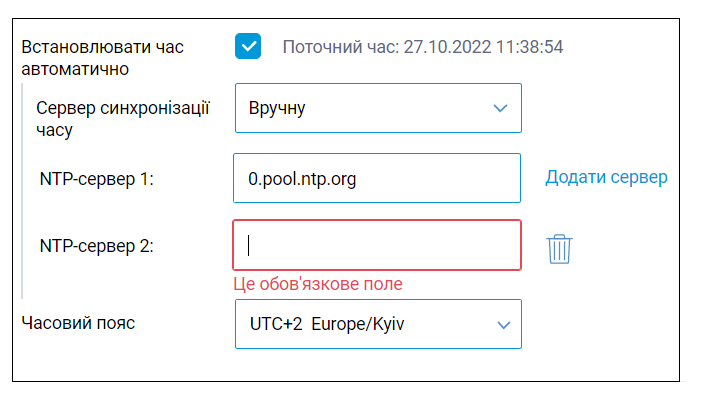703x410 pixels.
Task: Open the UTC+2 Europe/Kyiv time zone dropdown
Action: [x=378, y=324]
